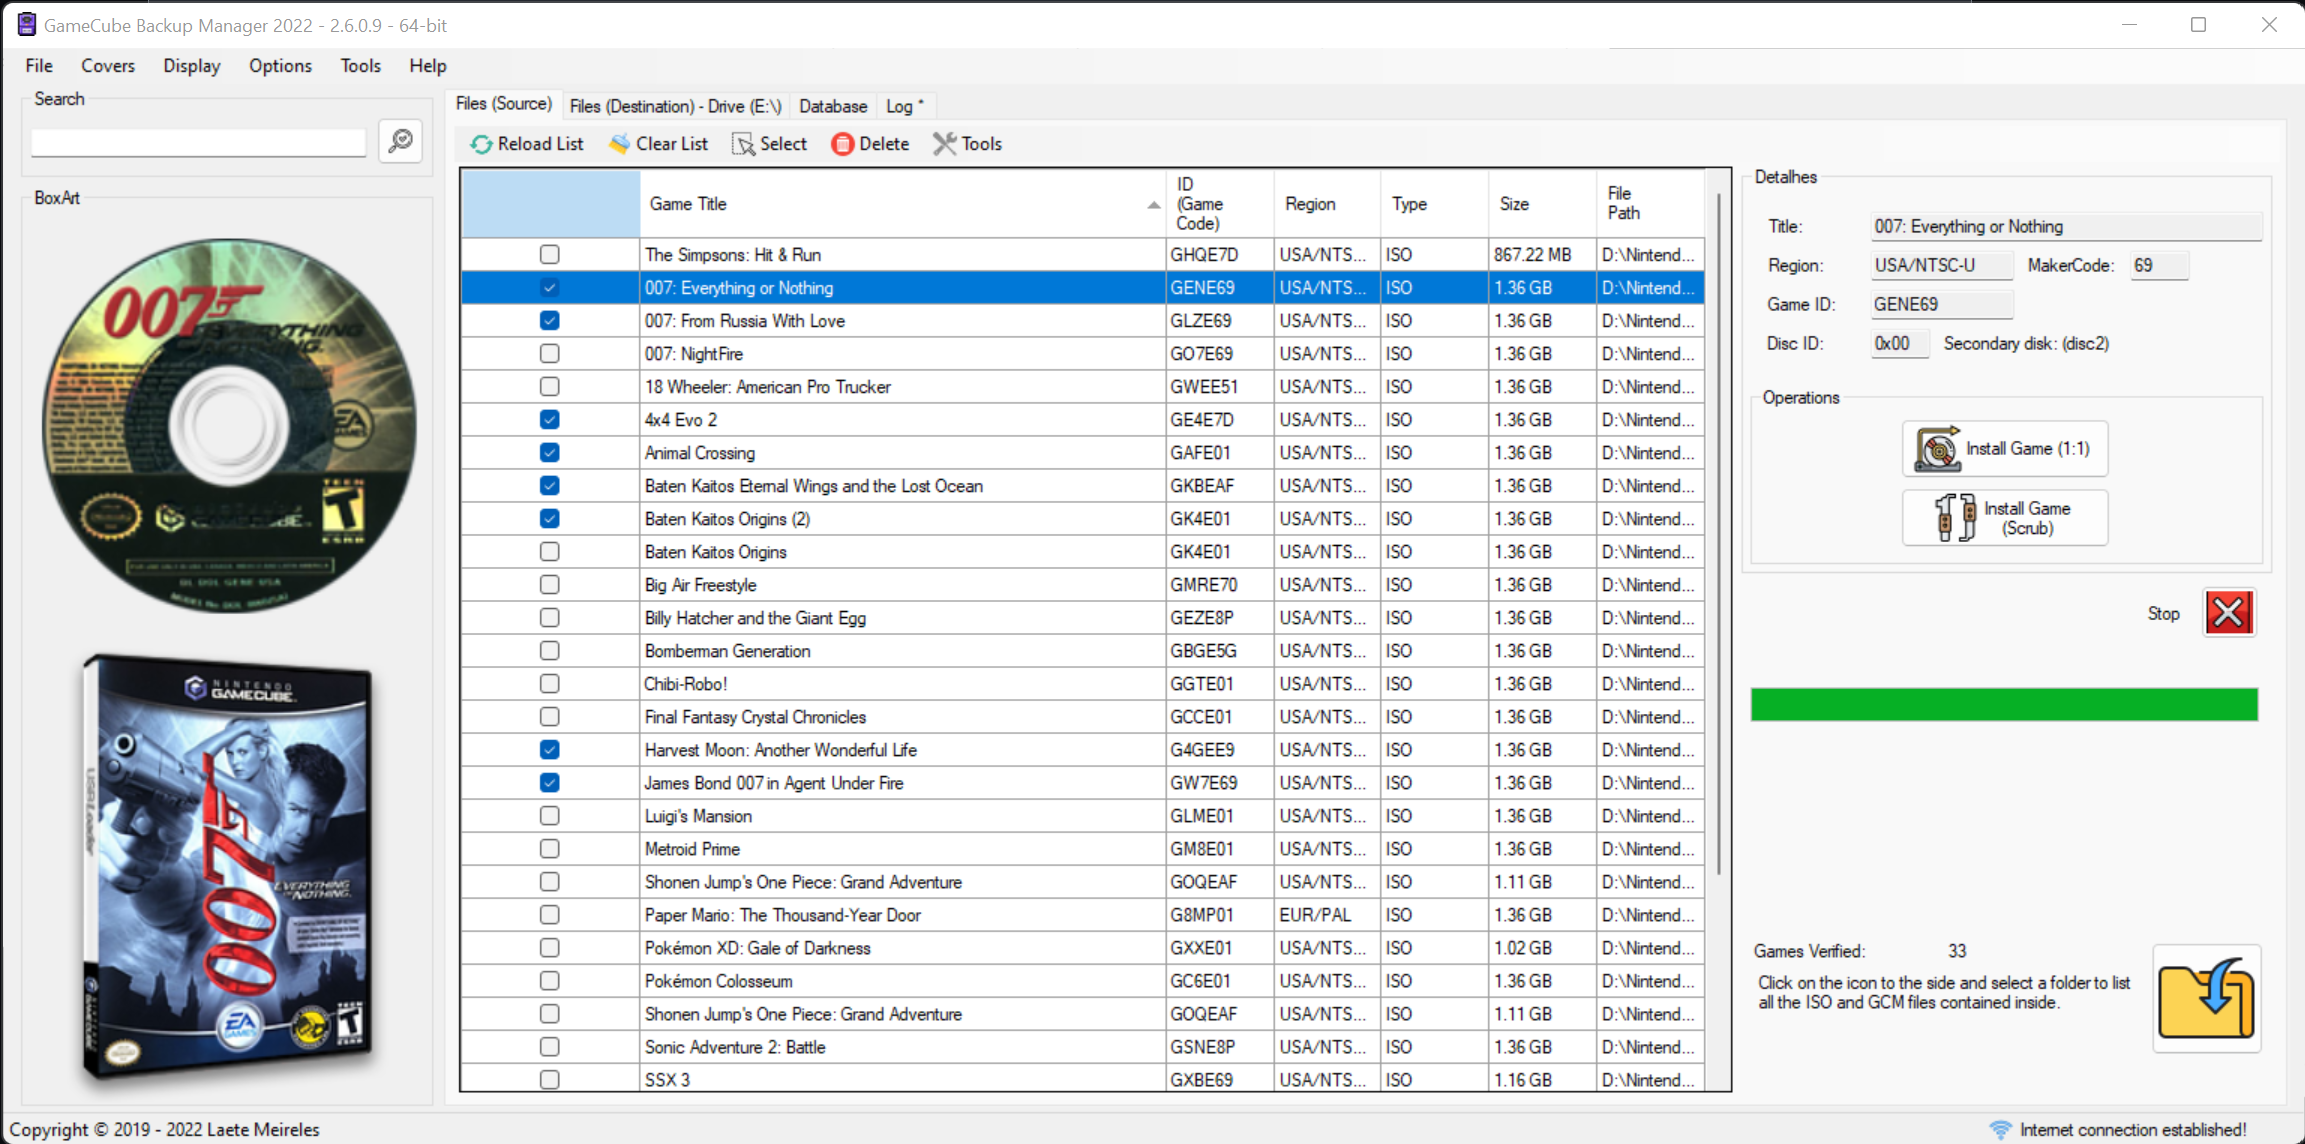Click the Stop red X icon
Viewport: 2305px width, 1144px height.
click(x=2228, y=612)
